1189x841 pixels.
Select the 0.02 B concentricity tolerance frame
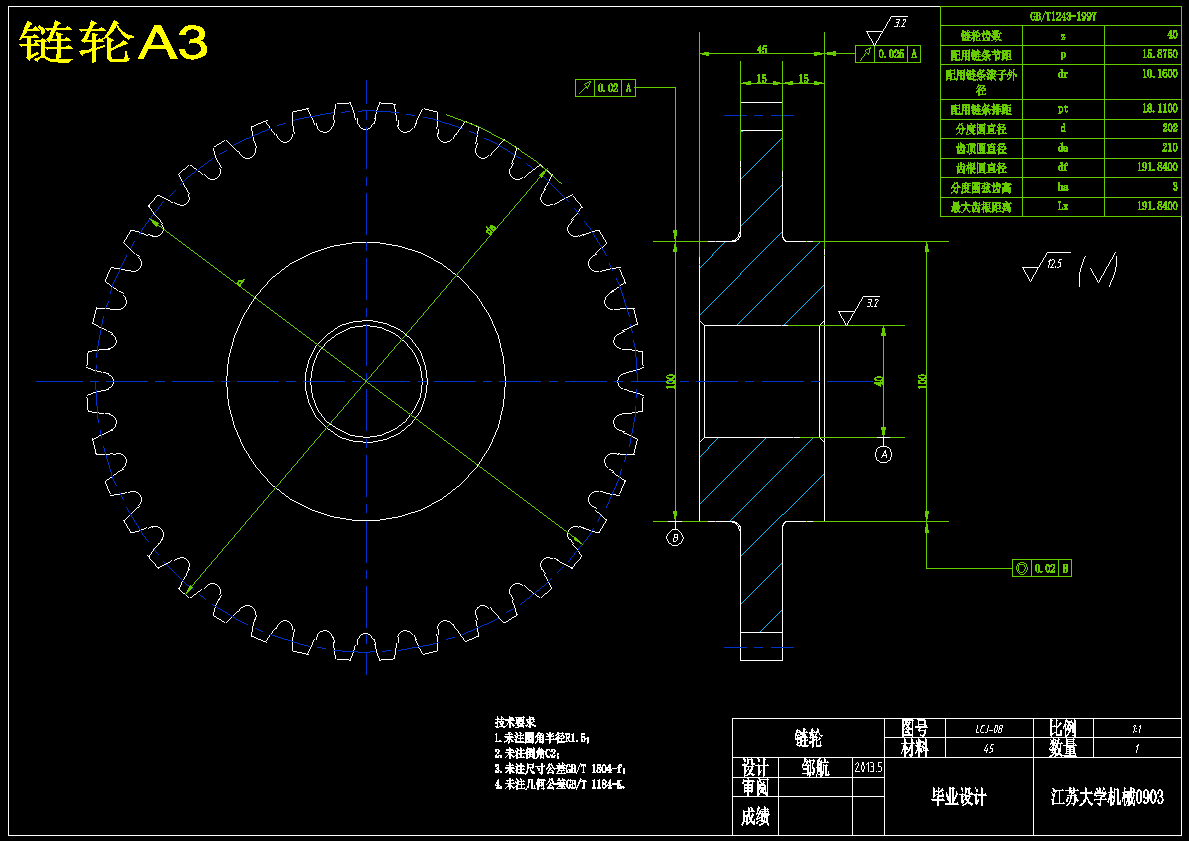pos(1042,568)
